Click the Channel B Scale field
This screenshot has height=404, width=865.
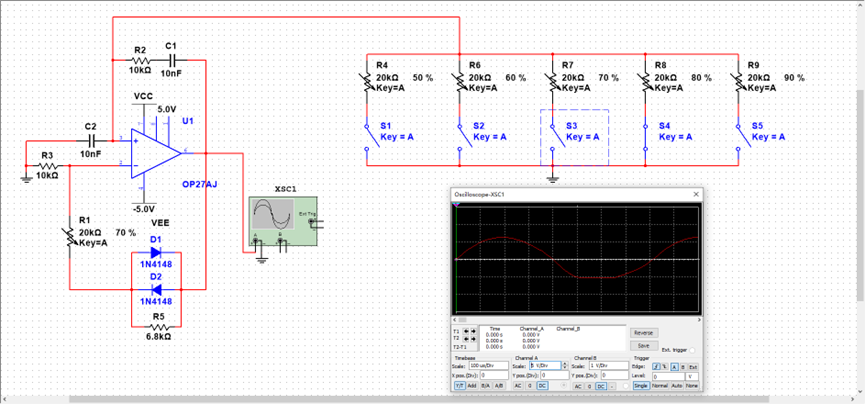coord(608,365)
